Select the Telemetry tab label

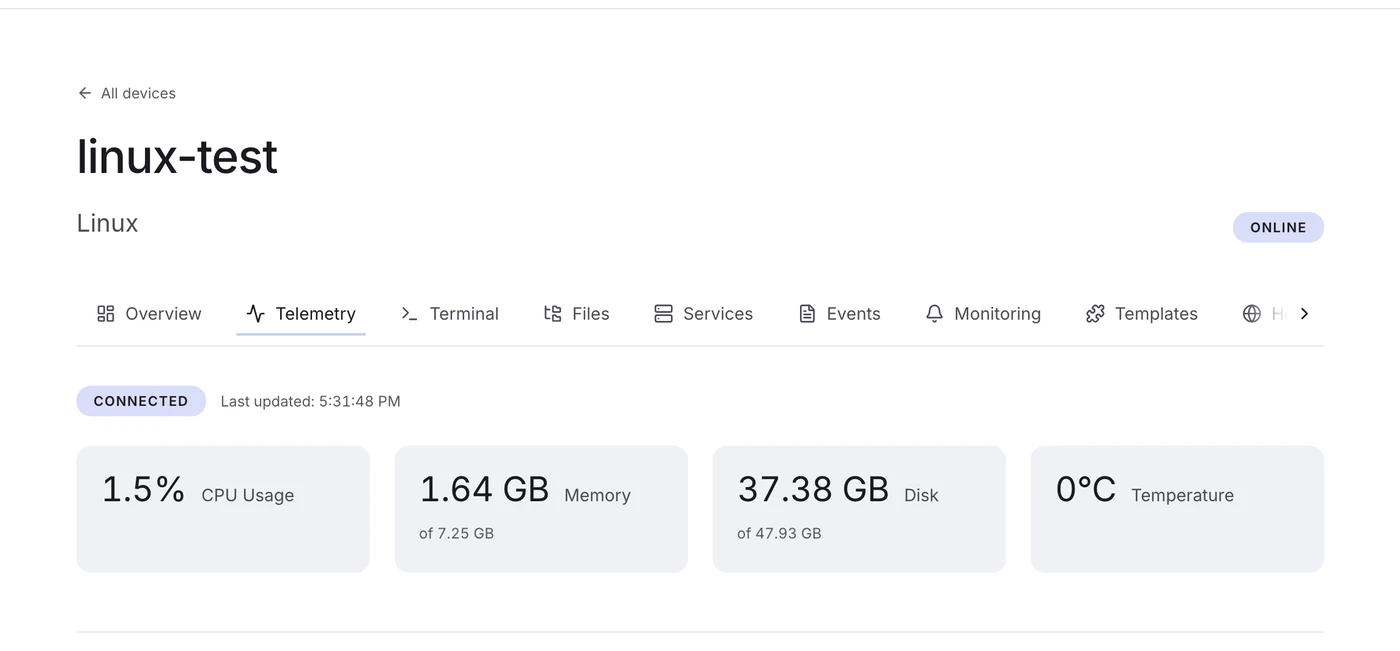tap(316, 314)
